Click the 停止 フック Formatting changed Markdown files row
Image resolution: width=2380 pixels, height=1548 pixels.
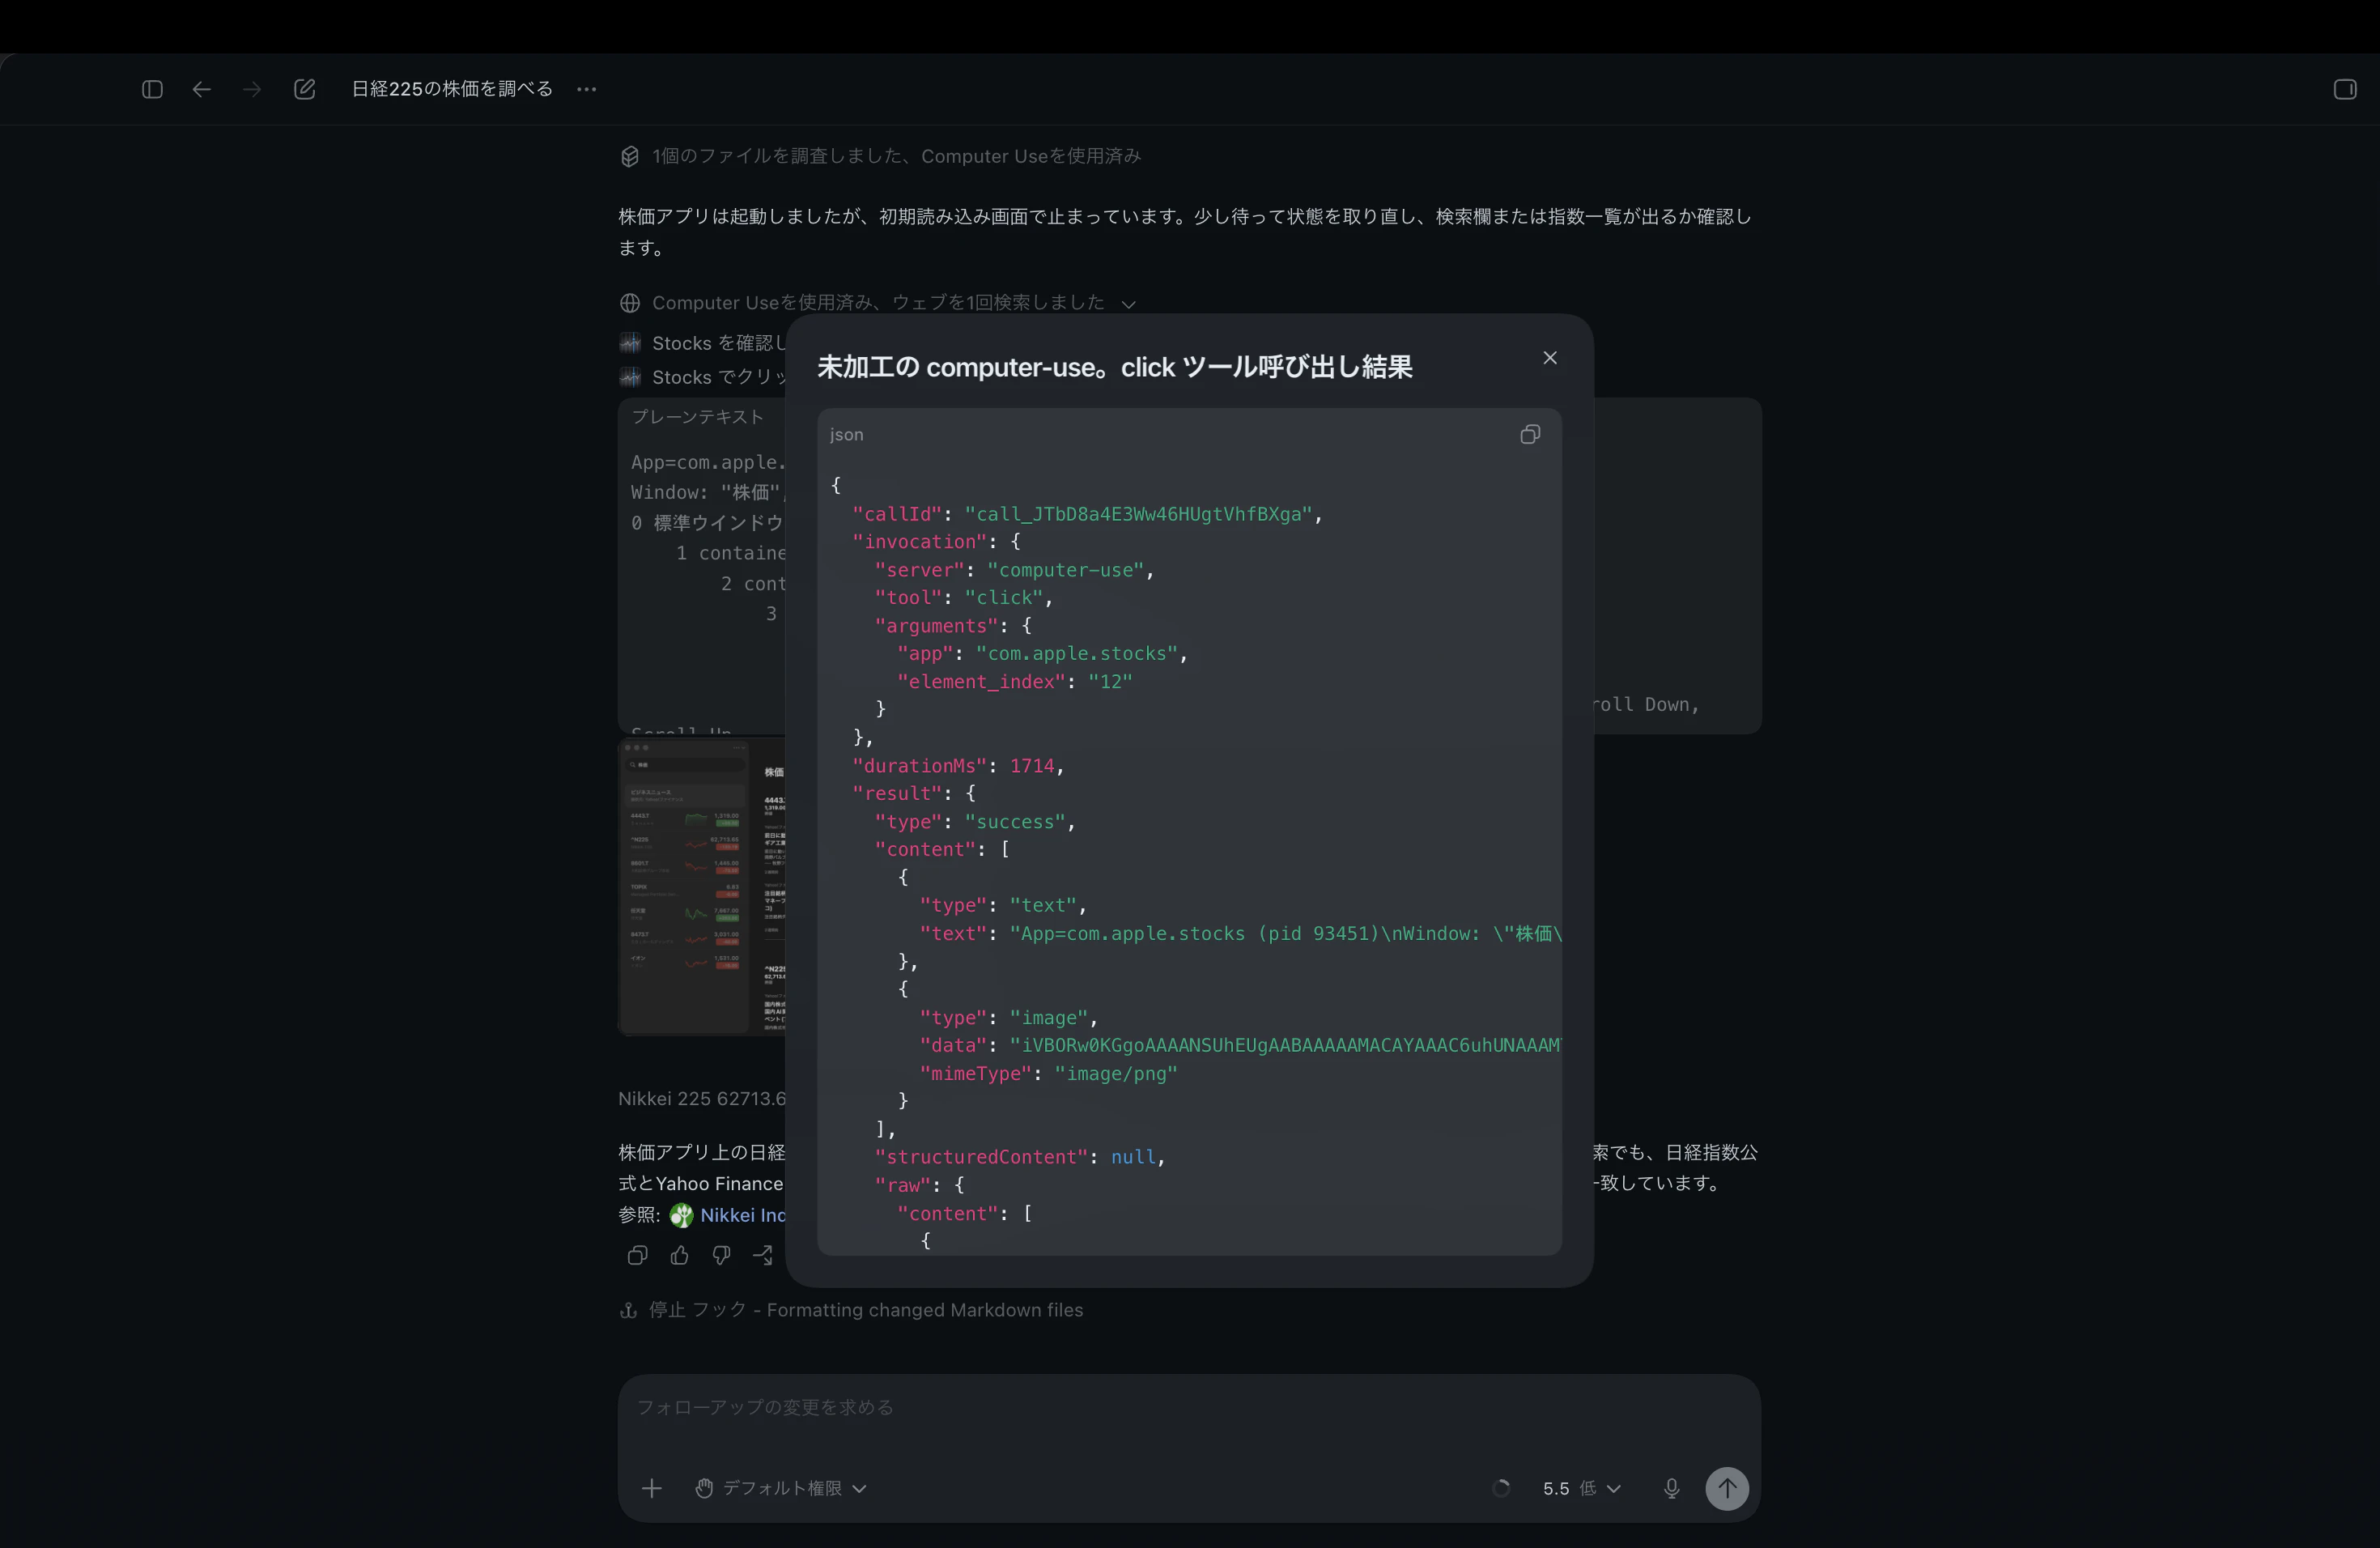pos(851,1310)
